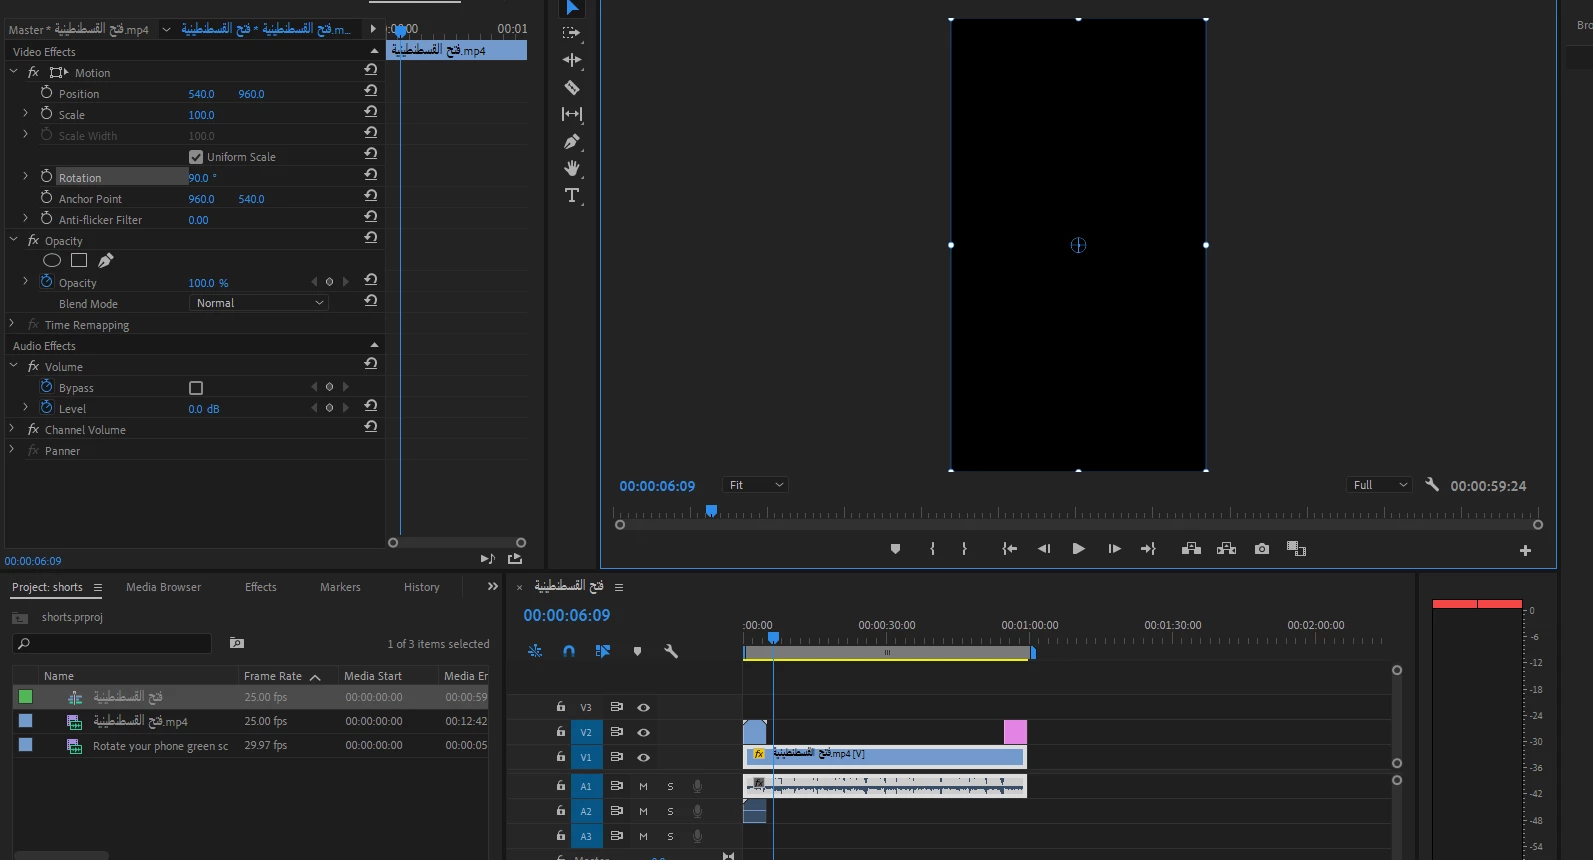Click the Level value 0.0 dB
The width and height of the screenshot is (1593, 860).
tap(203, 409)
